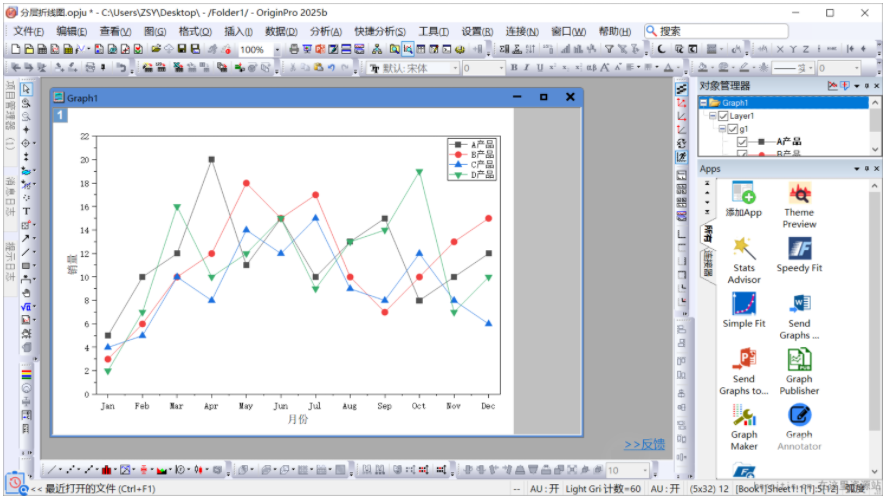Open project with the yellow folder icon

point(156,49)
